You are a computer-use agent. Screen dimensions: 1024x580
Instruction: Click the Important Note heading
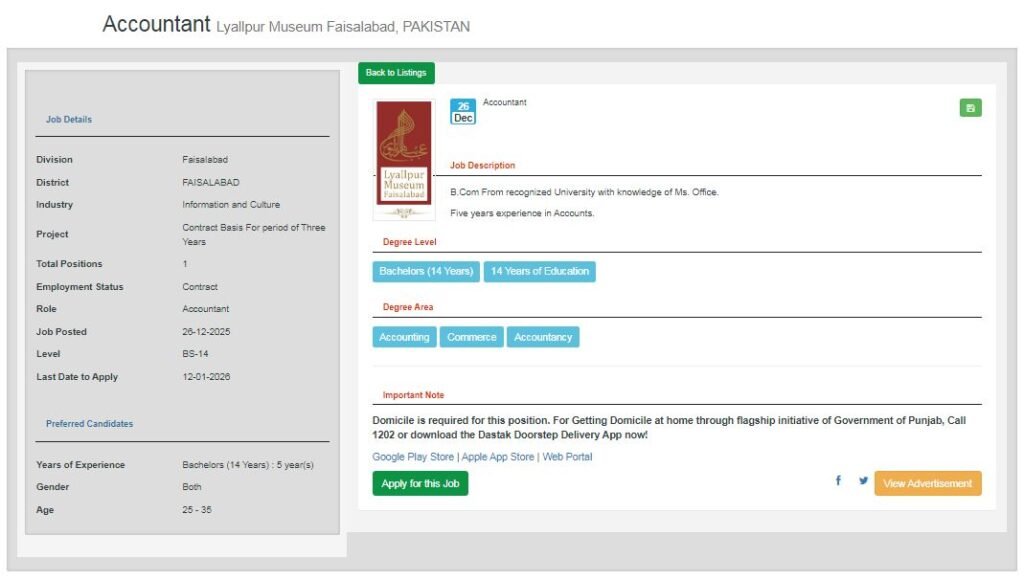413,396
